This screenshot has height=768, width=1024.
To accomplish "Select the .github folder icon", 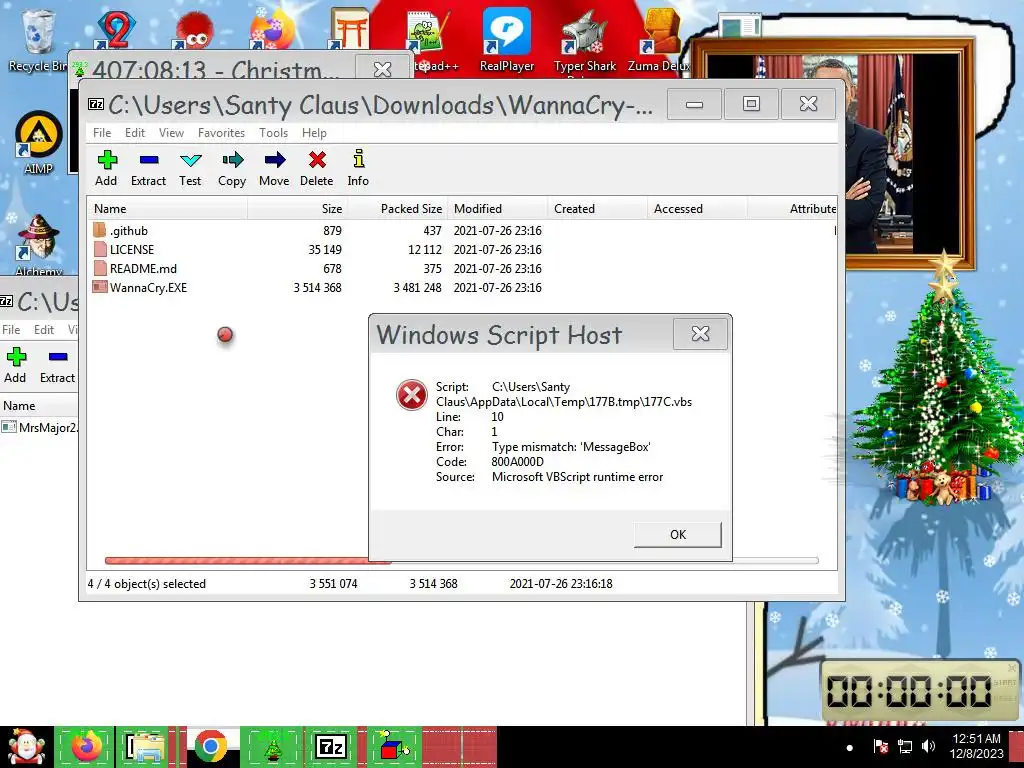I will click(x=99, y=230).
